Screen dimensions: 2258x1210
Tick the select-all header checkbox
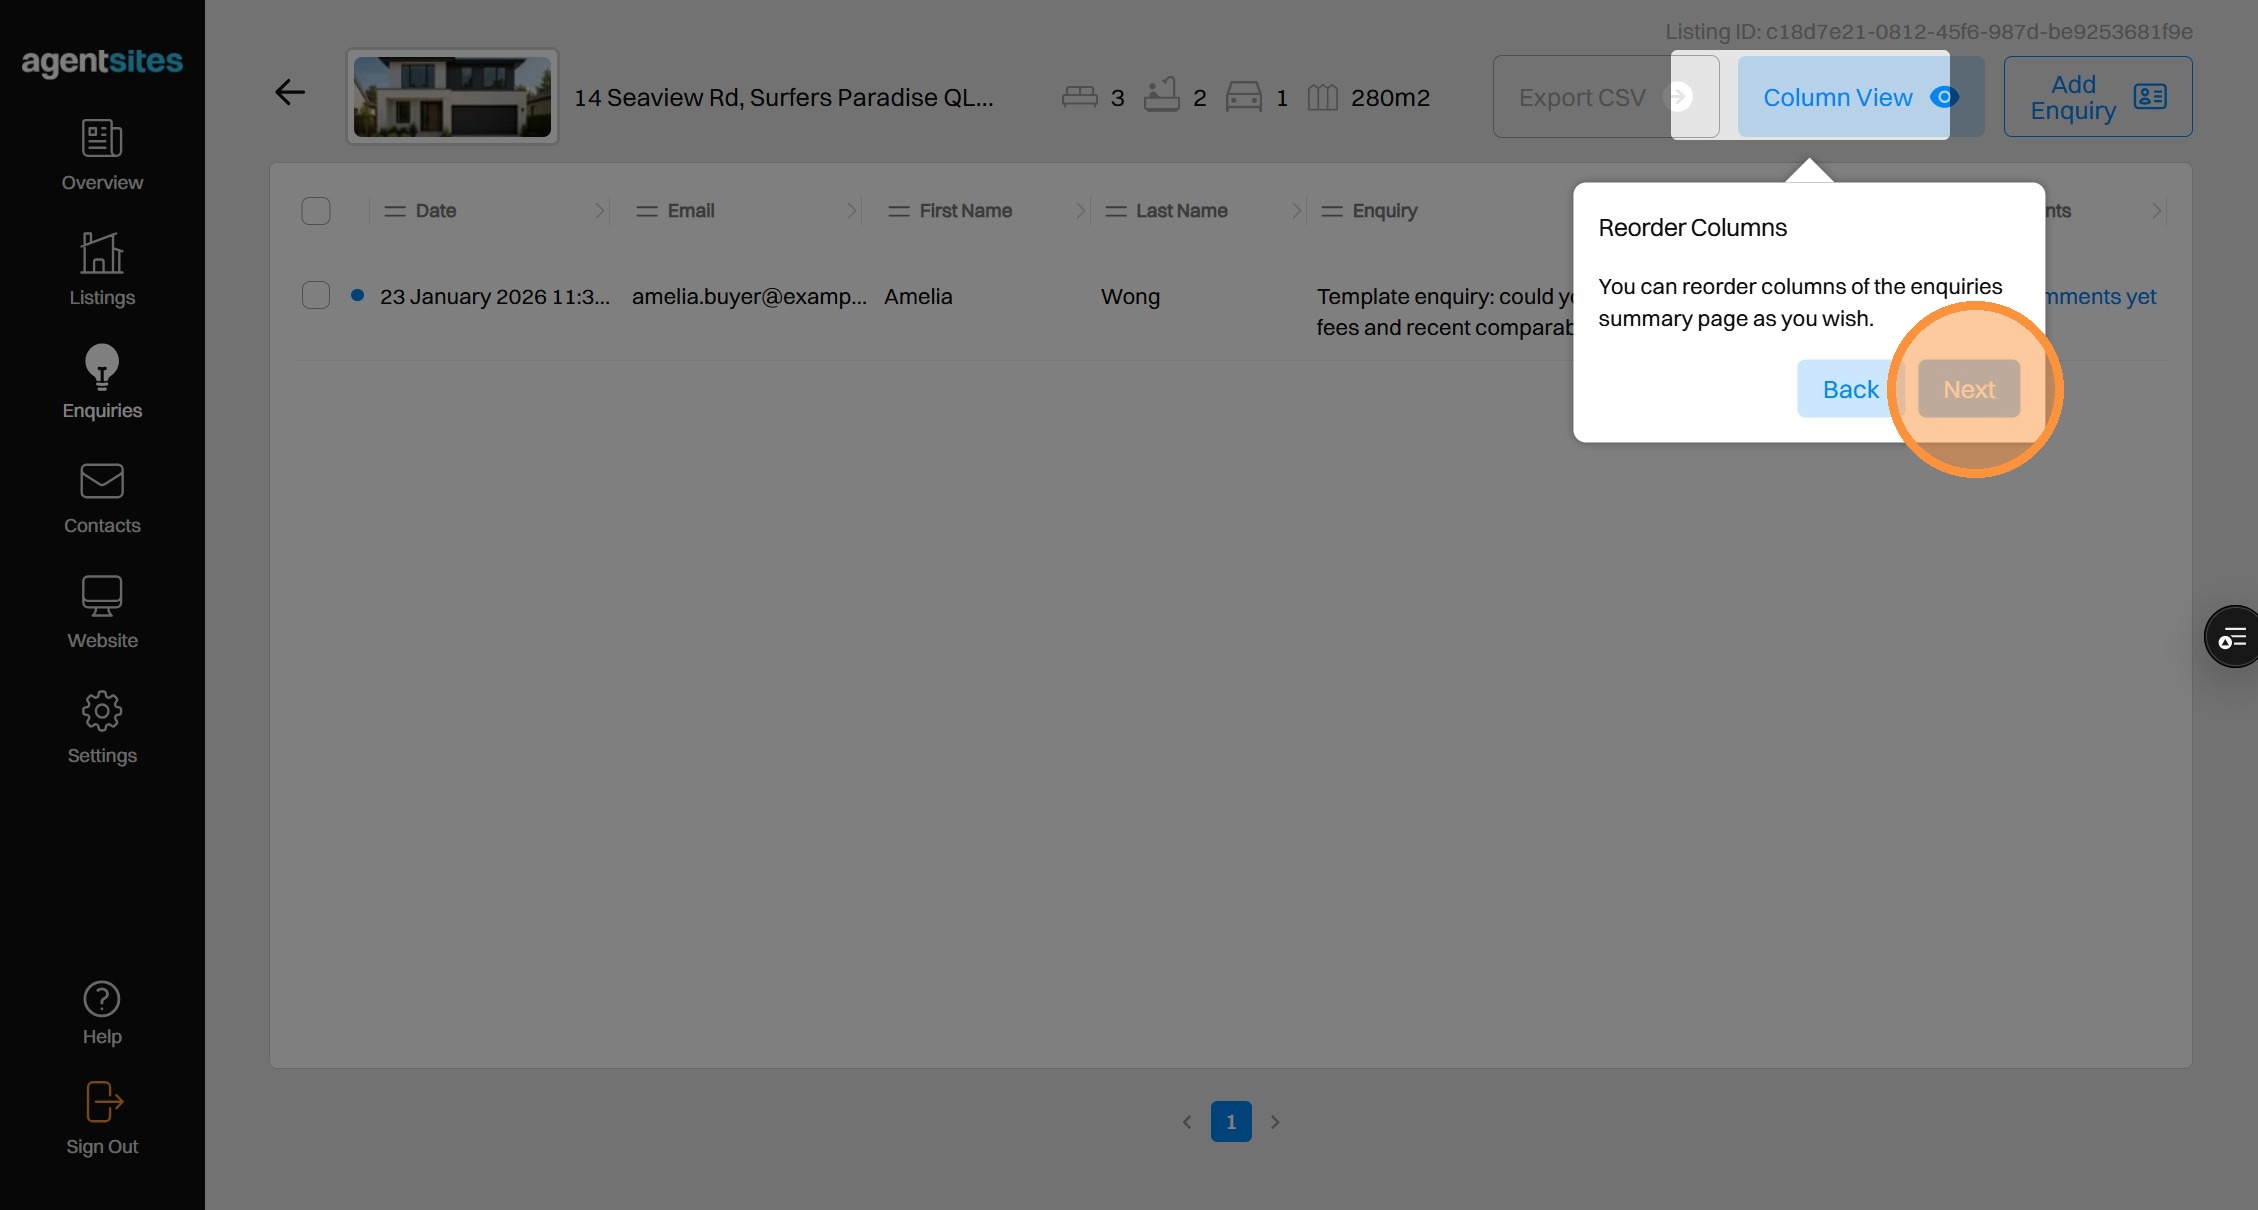[316, 211]
